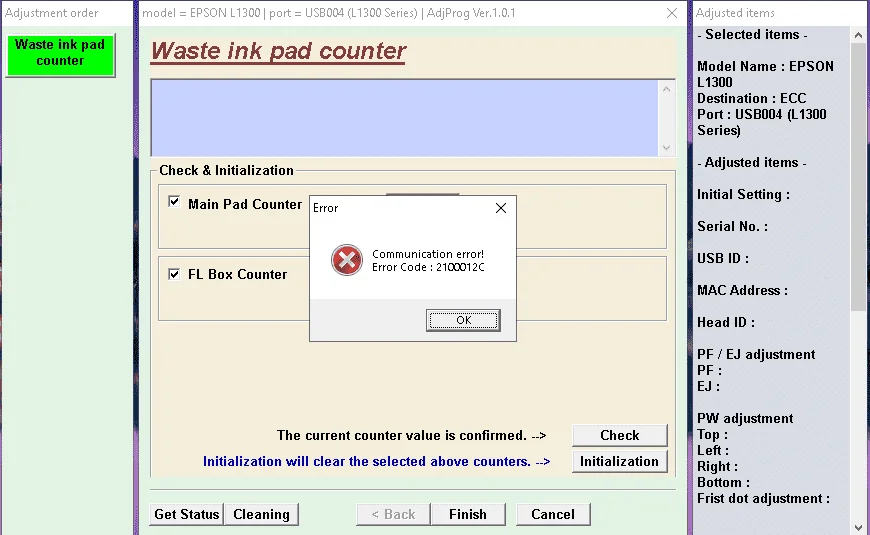
Task: Click the Cancel button
Action: 553,514
